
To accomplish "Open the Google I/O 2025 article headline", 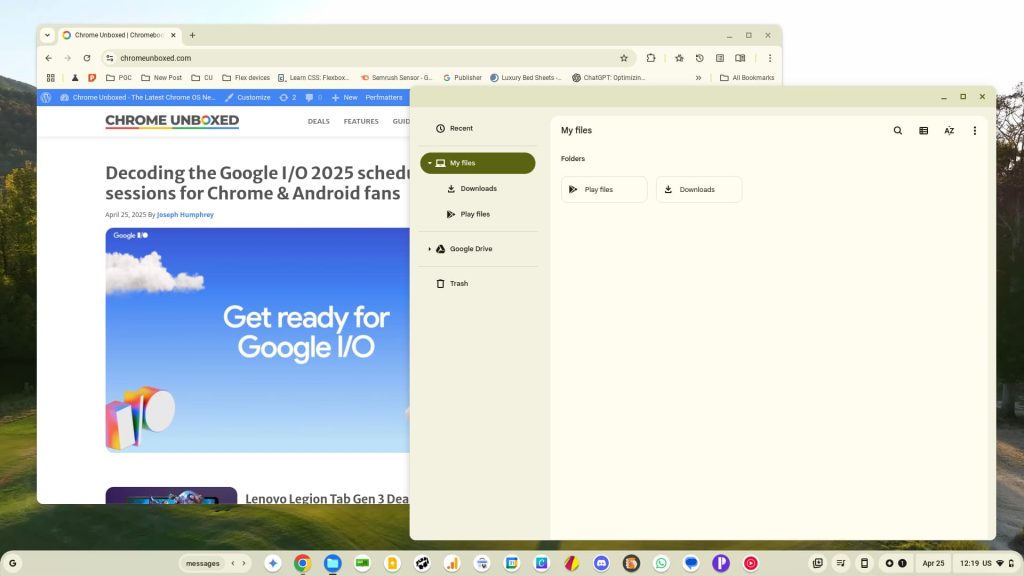I will [257, 183].
